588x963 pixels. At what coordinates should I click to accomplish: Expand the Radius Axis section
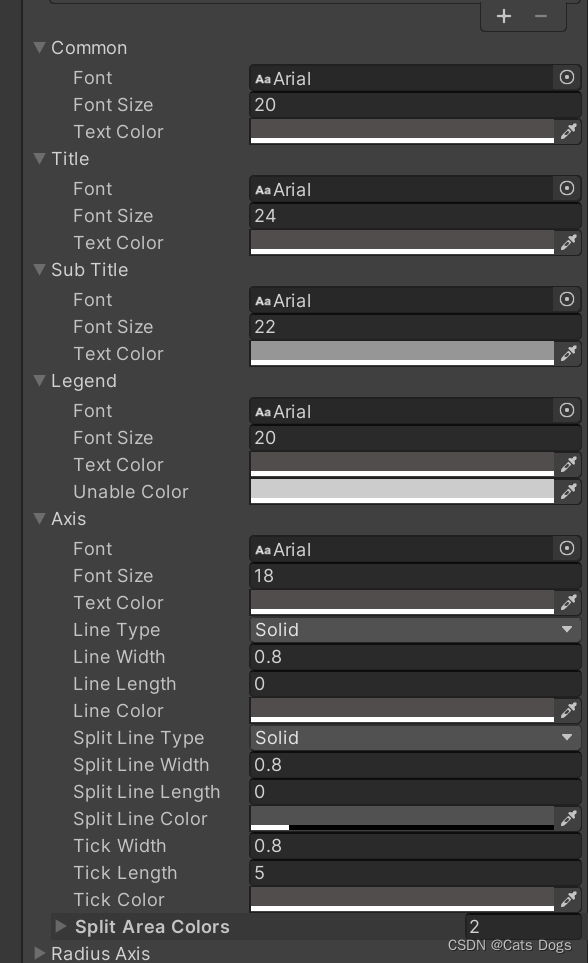click(x=39, y=953)
